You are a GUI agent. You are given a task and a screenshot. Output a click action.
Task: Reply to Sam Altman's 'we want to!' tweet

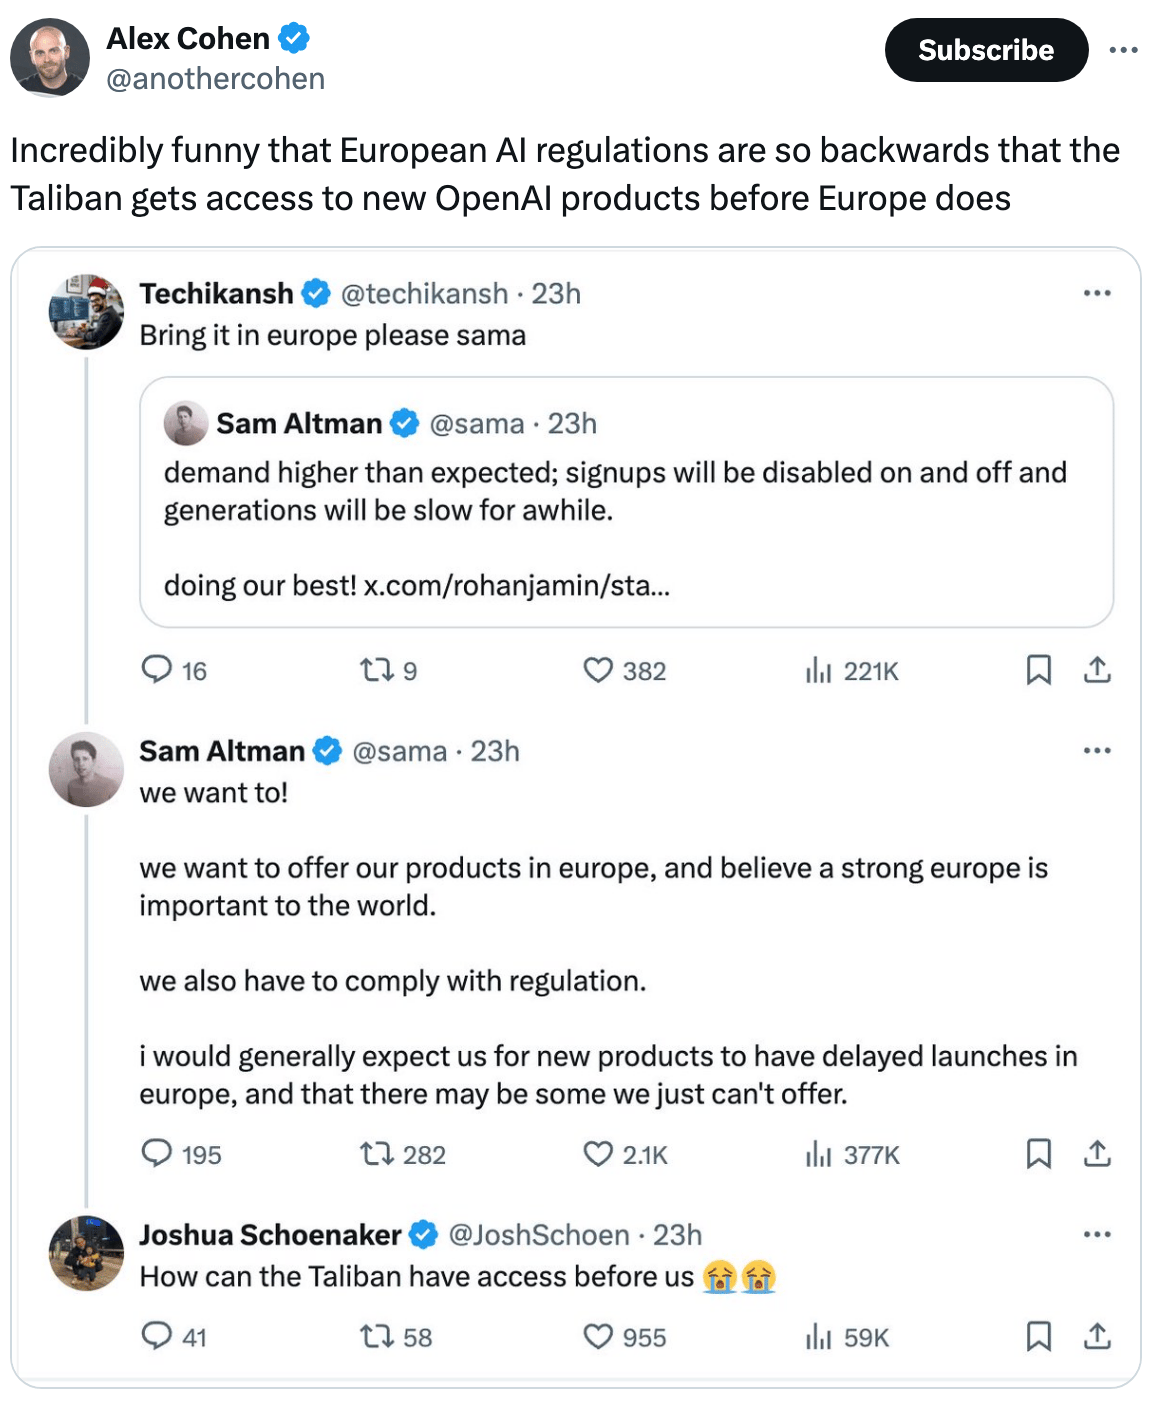pyautogui.click(x=157, y=1154)
